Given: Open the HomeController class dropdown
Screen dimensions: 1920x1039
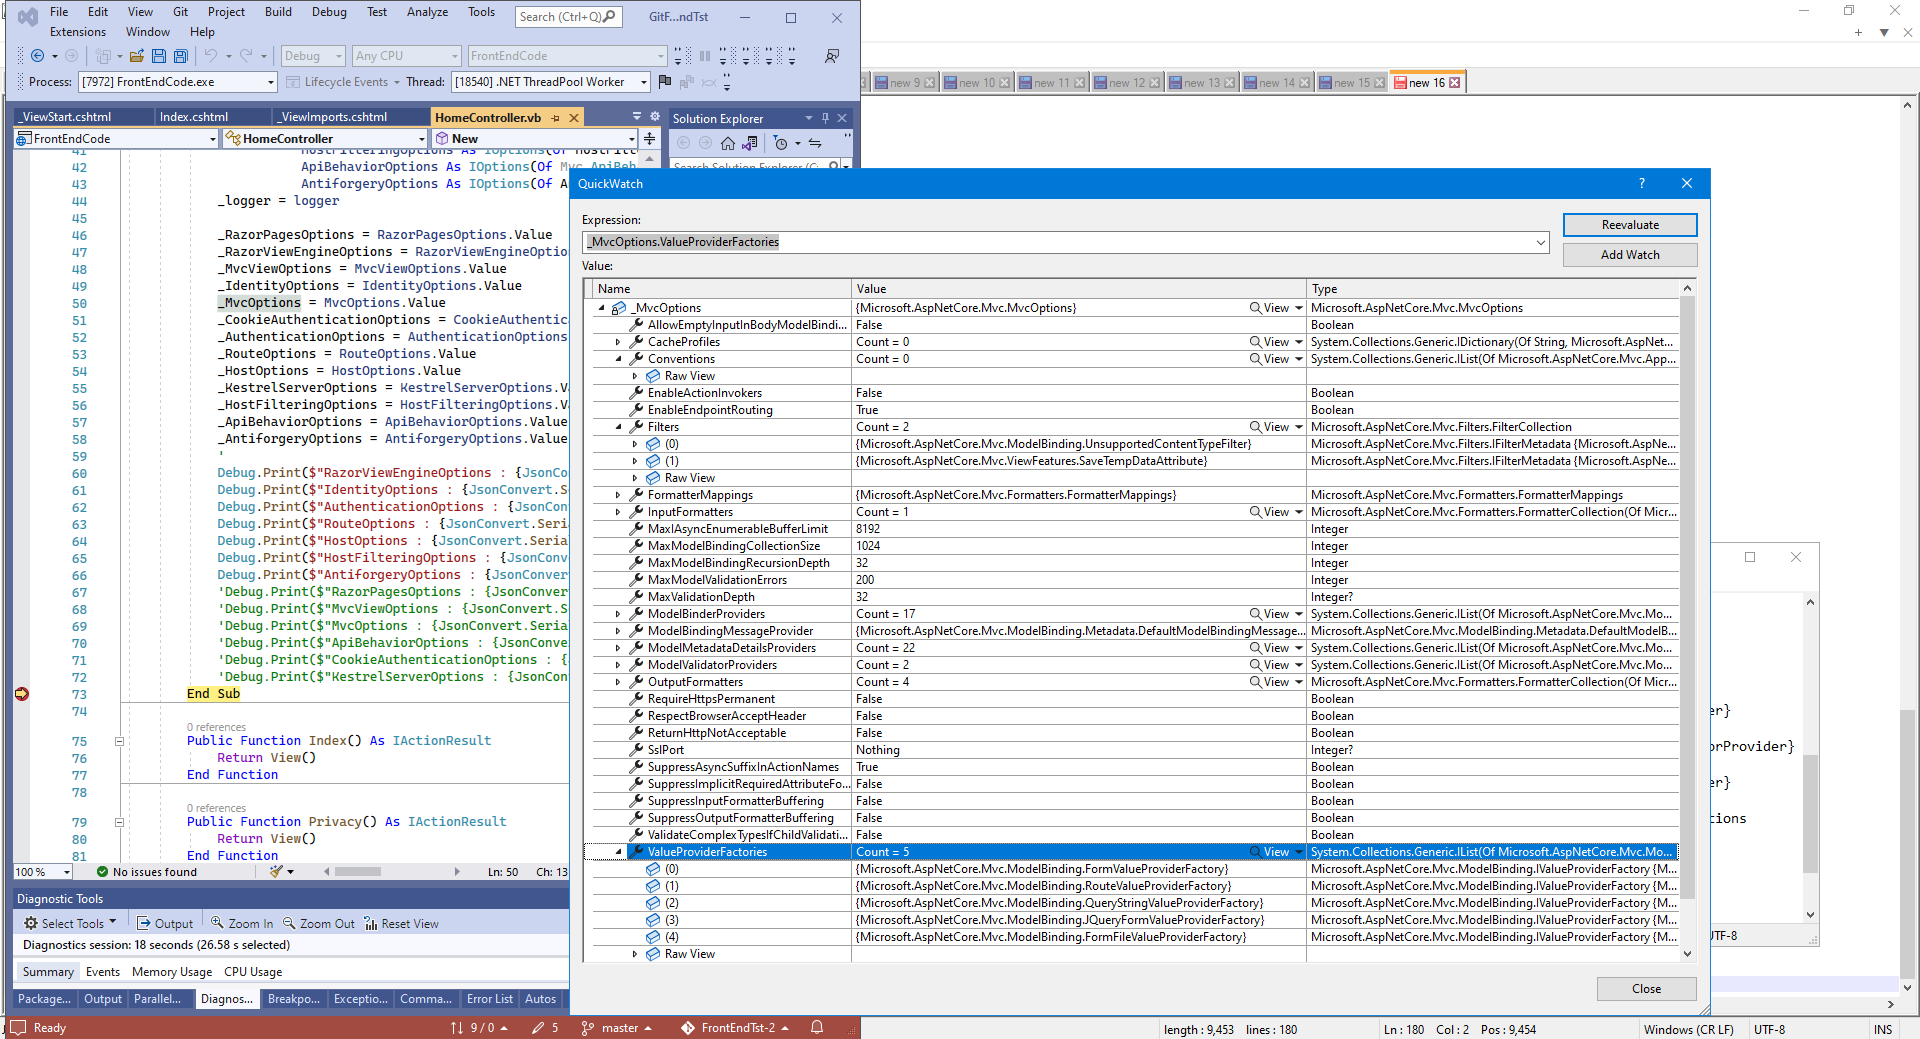Looking at the screenshot, I should click(421, 139).
